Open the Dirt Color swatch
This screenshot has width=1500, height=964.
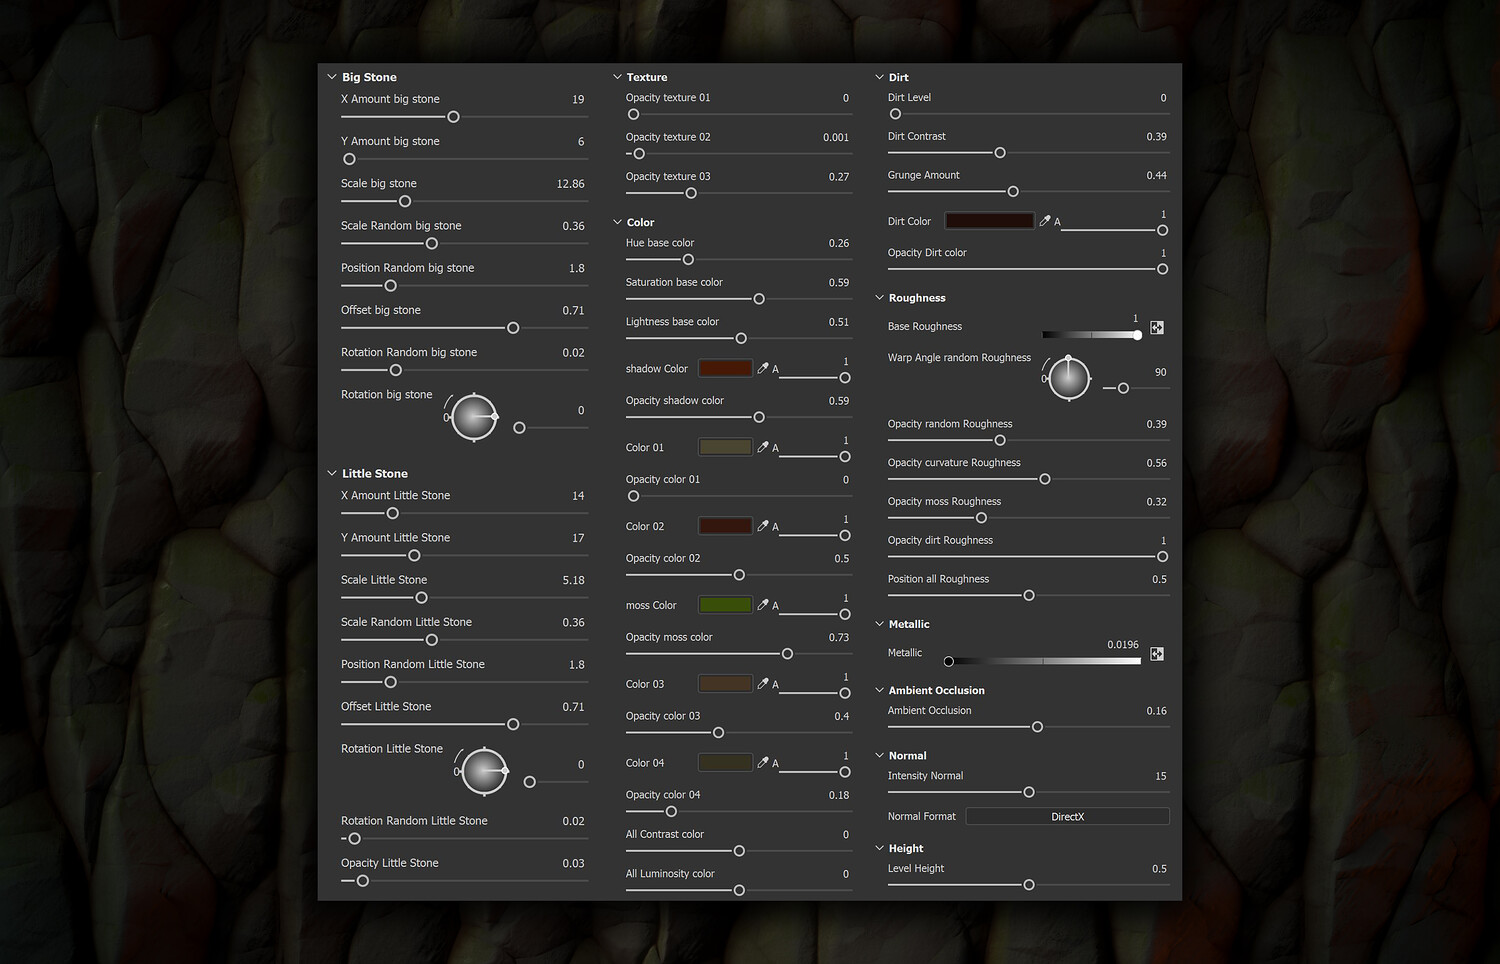point(989,221)
